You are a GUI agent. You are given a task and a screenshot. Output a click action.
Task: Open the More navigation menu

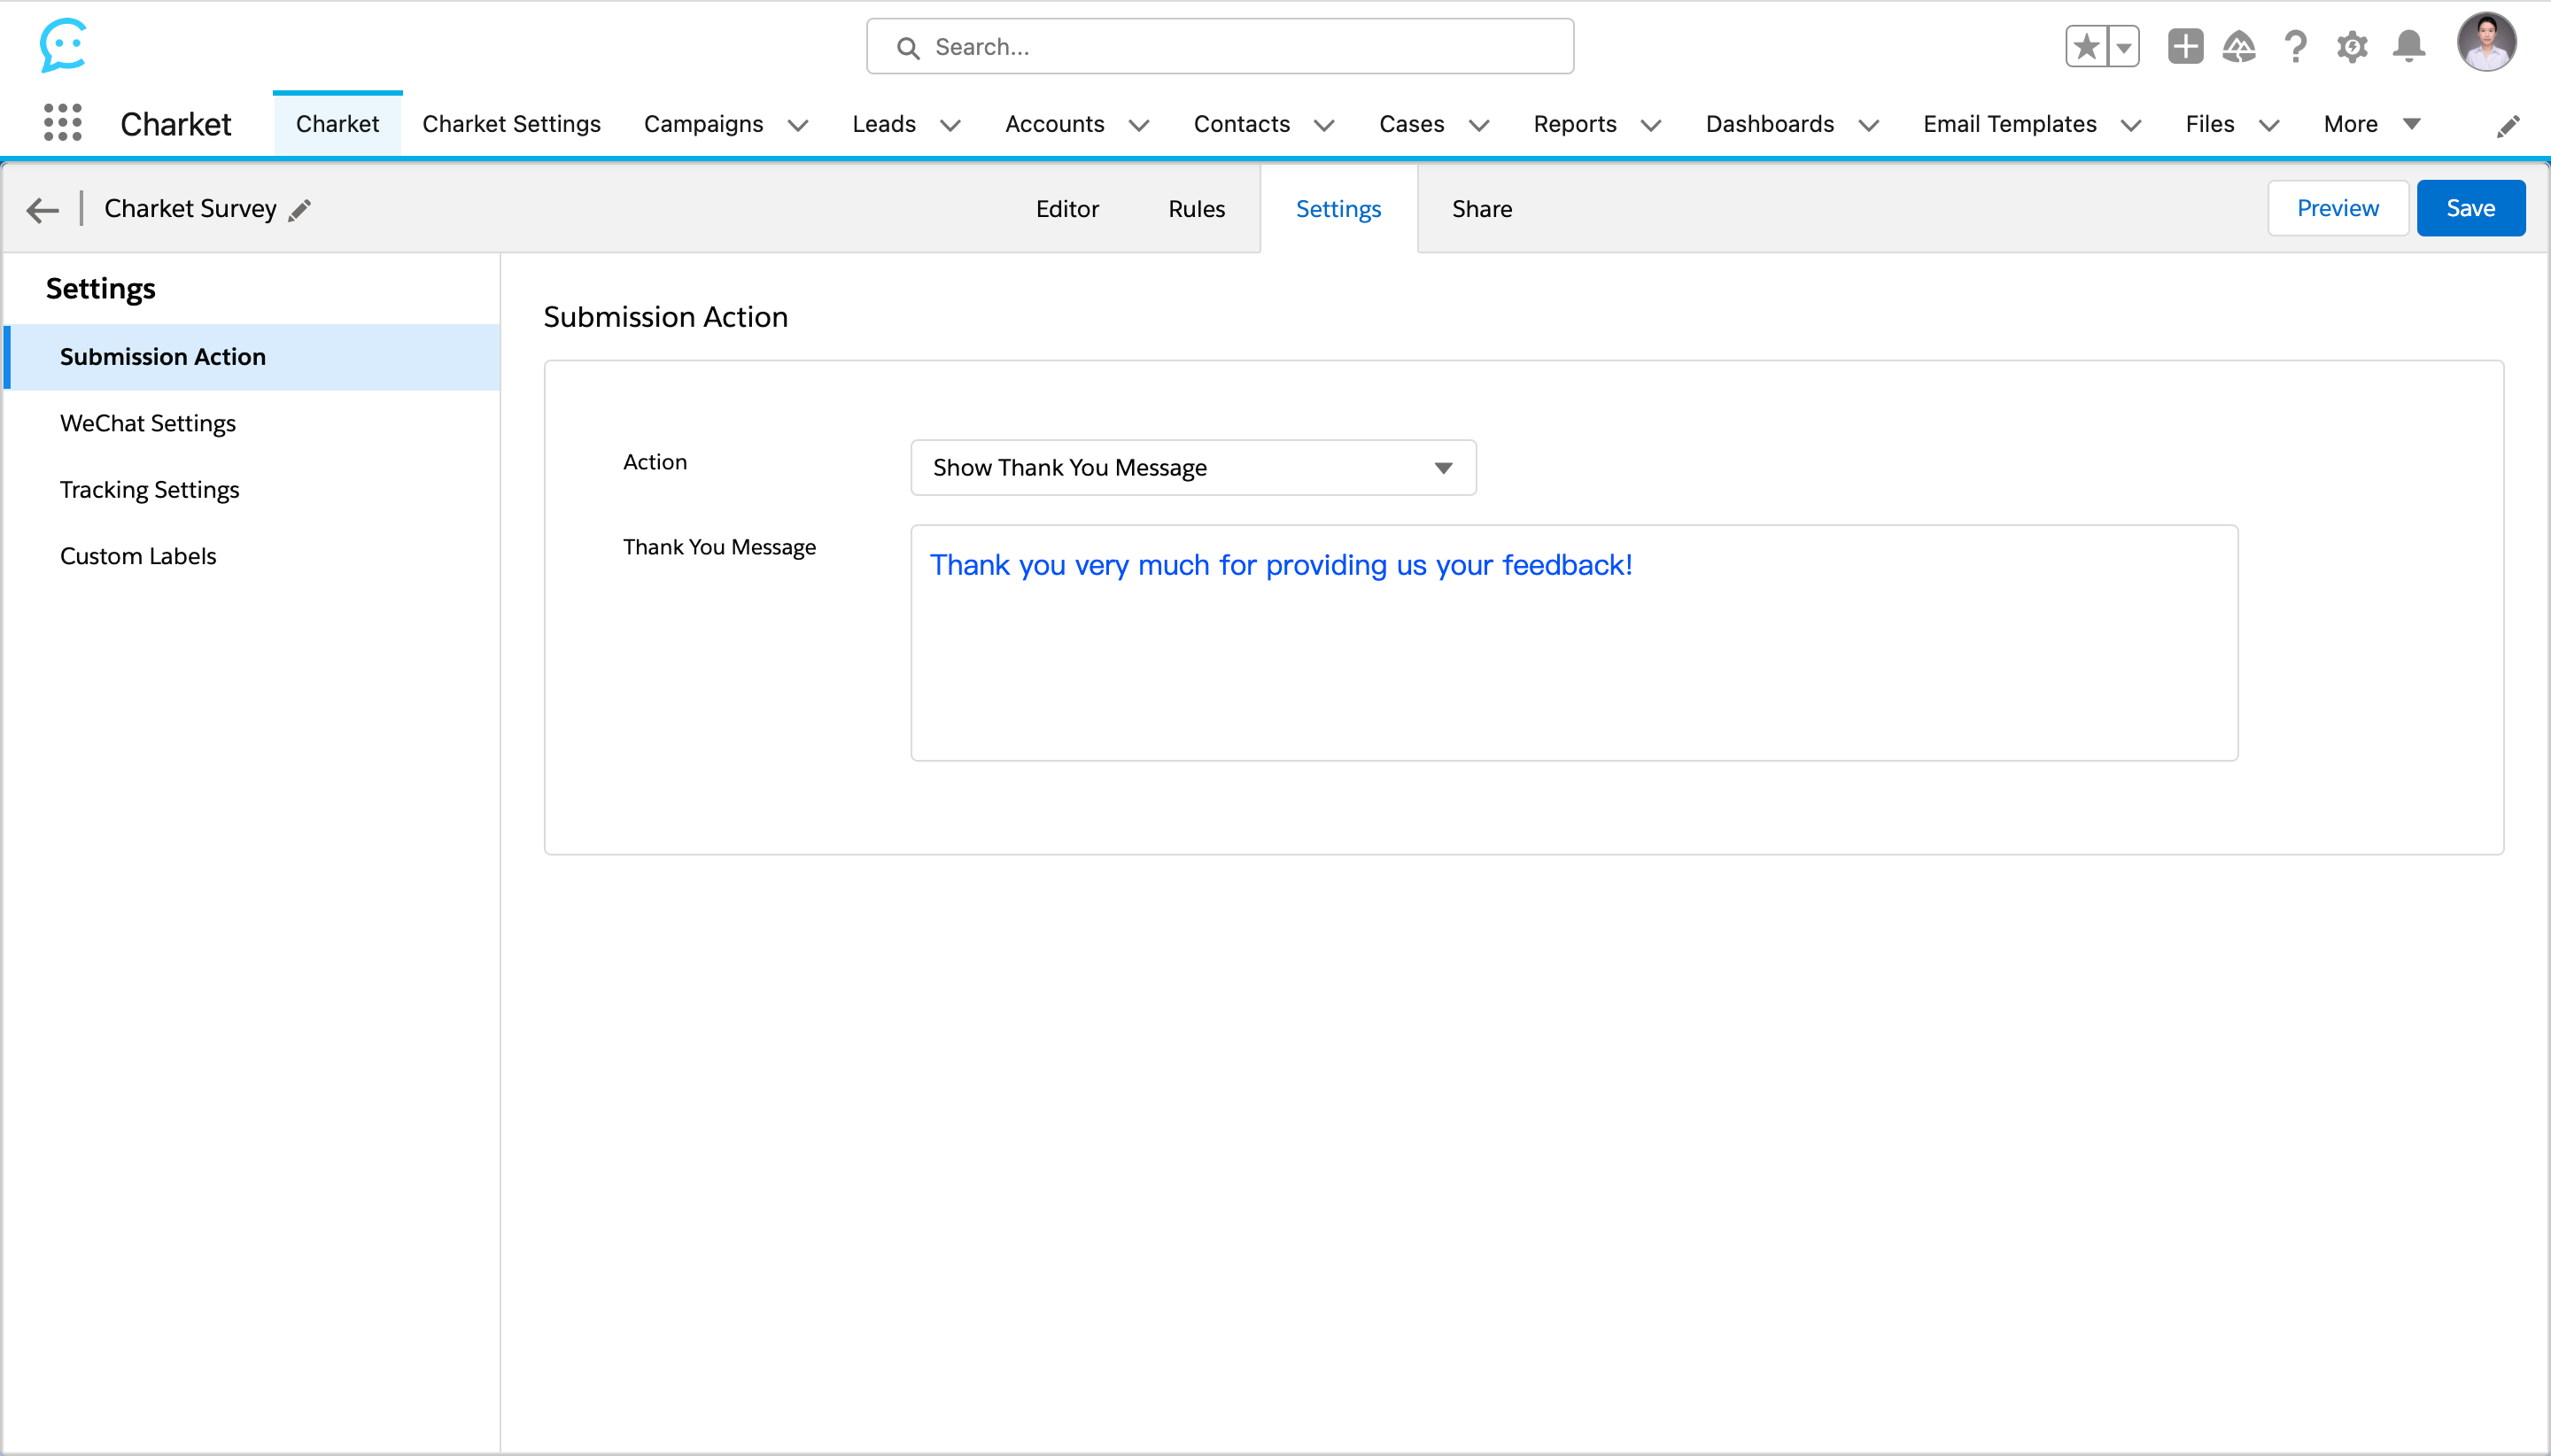[x=2371, y=124]
